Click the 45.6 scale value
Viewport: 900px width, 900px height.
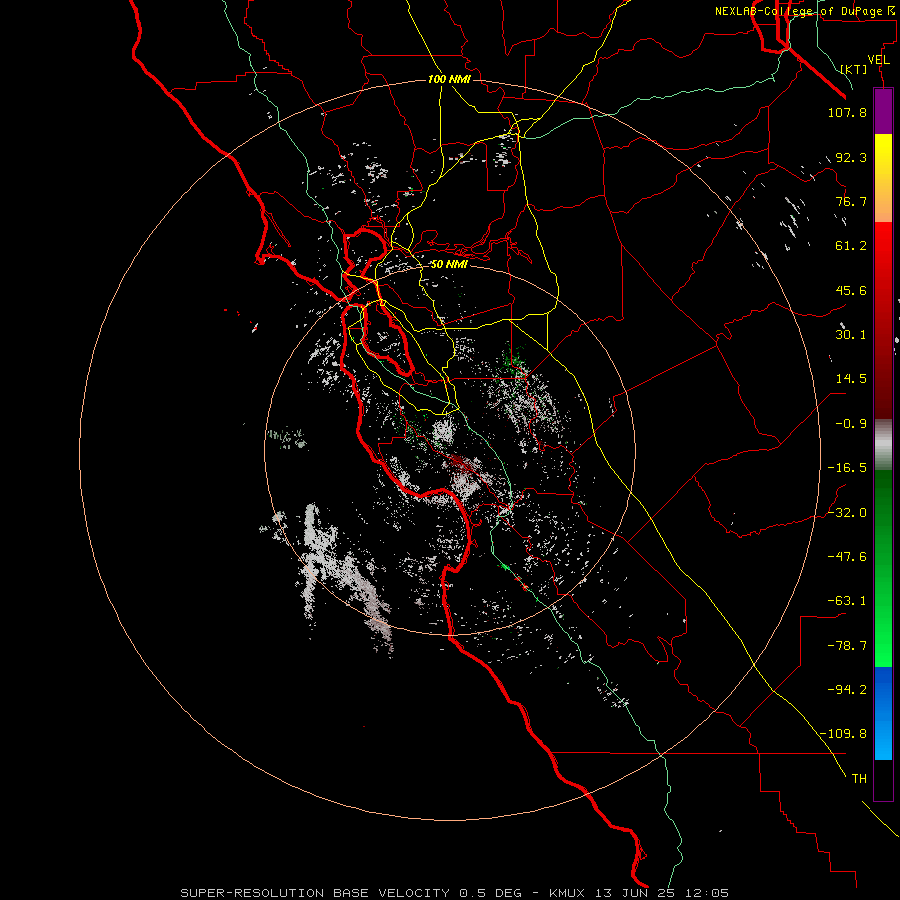click(x=851, y=290)
